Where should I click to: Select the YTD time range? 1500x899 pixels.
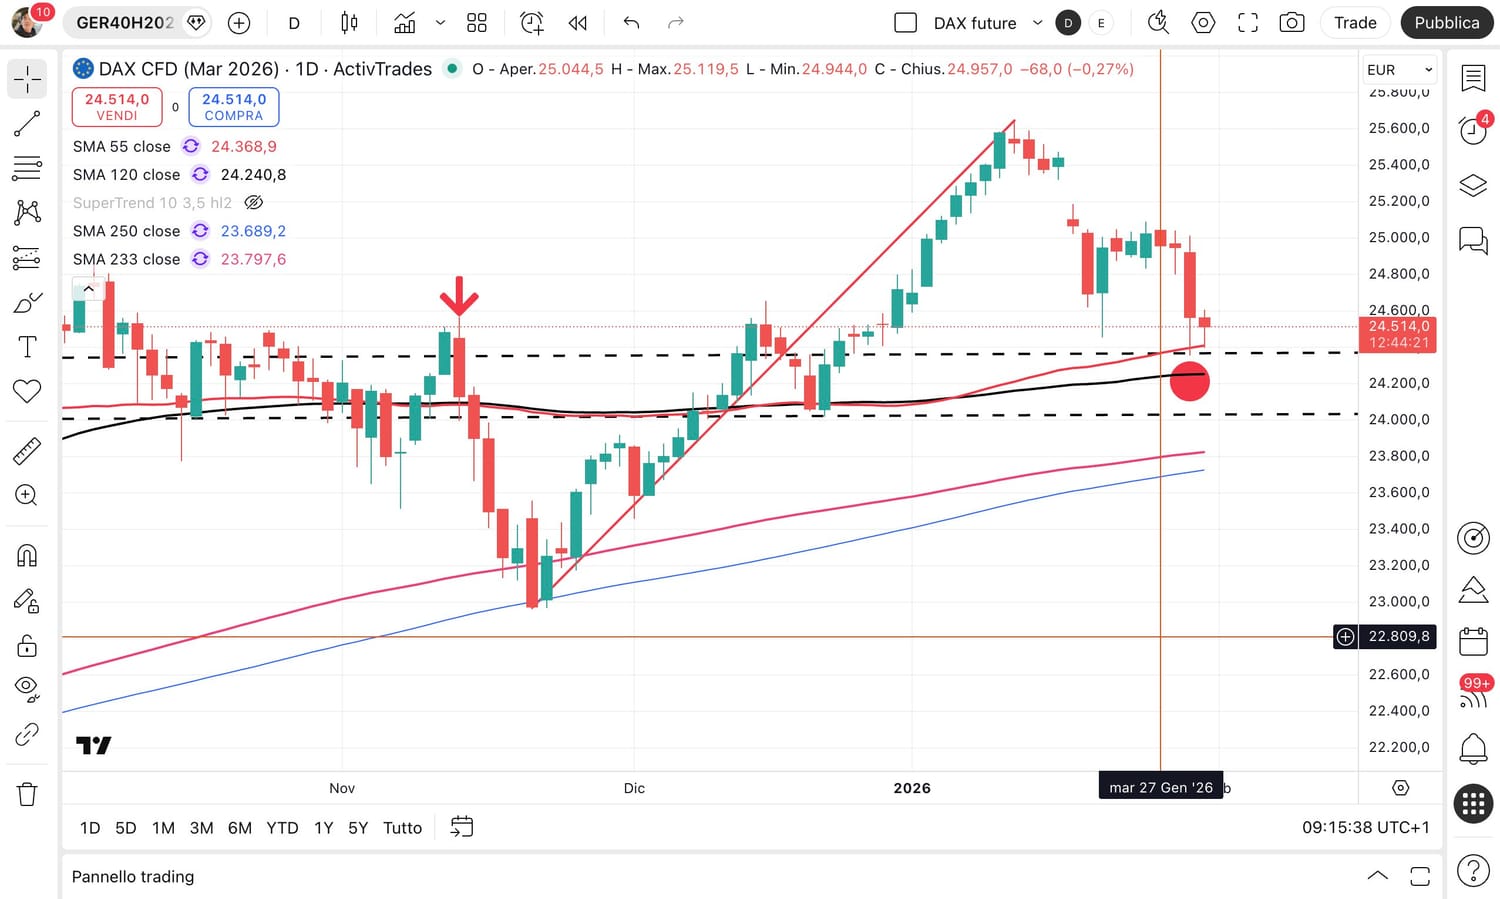point(282,828)
